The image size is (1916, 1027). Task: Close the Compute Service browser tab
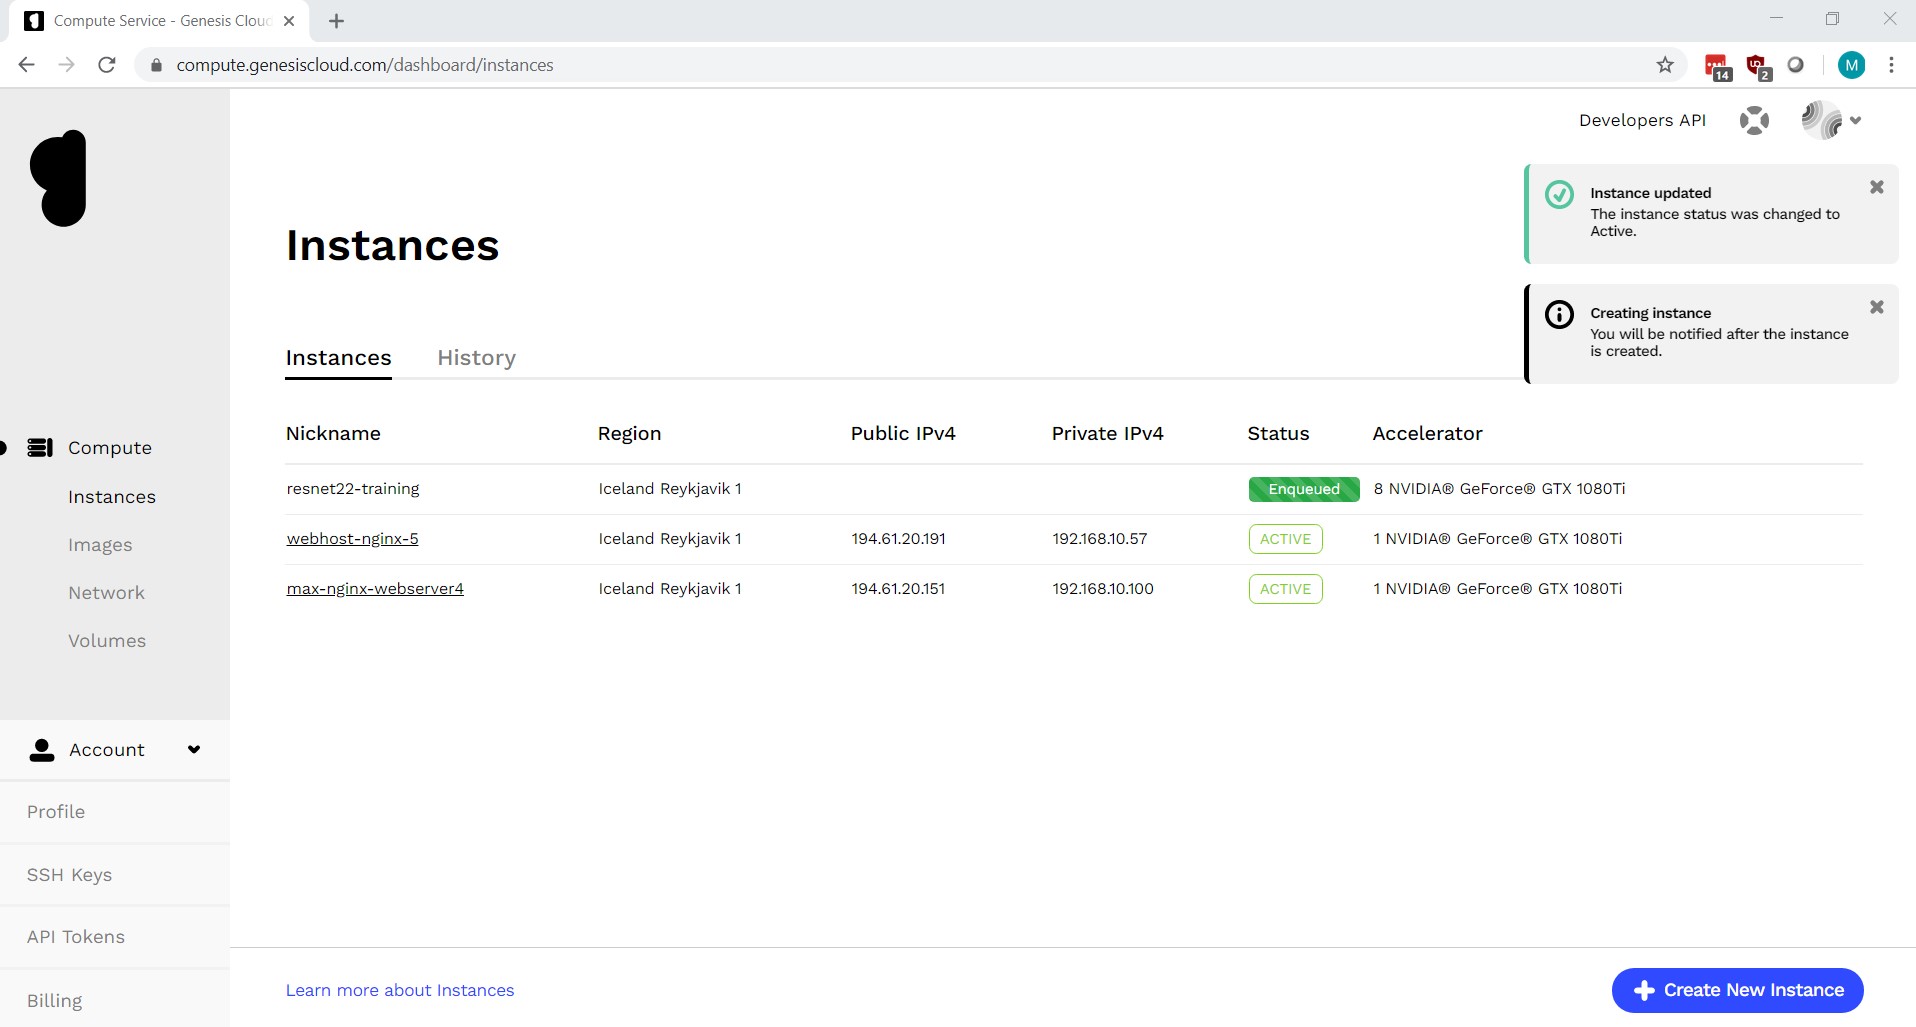[289, 21]
